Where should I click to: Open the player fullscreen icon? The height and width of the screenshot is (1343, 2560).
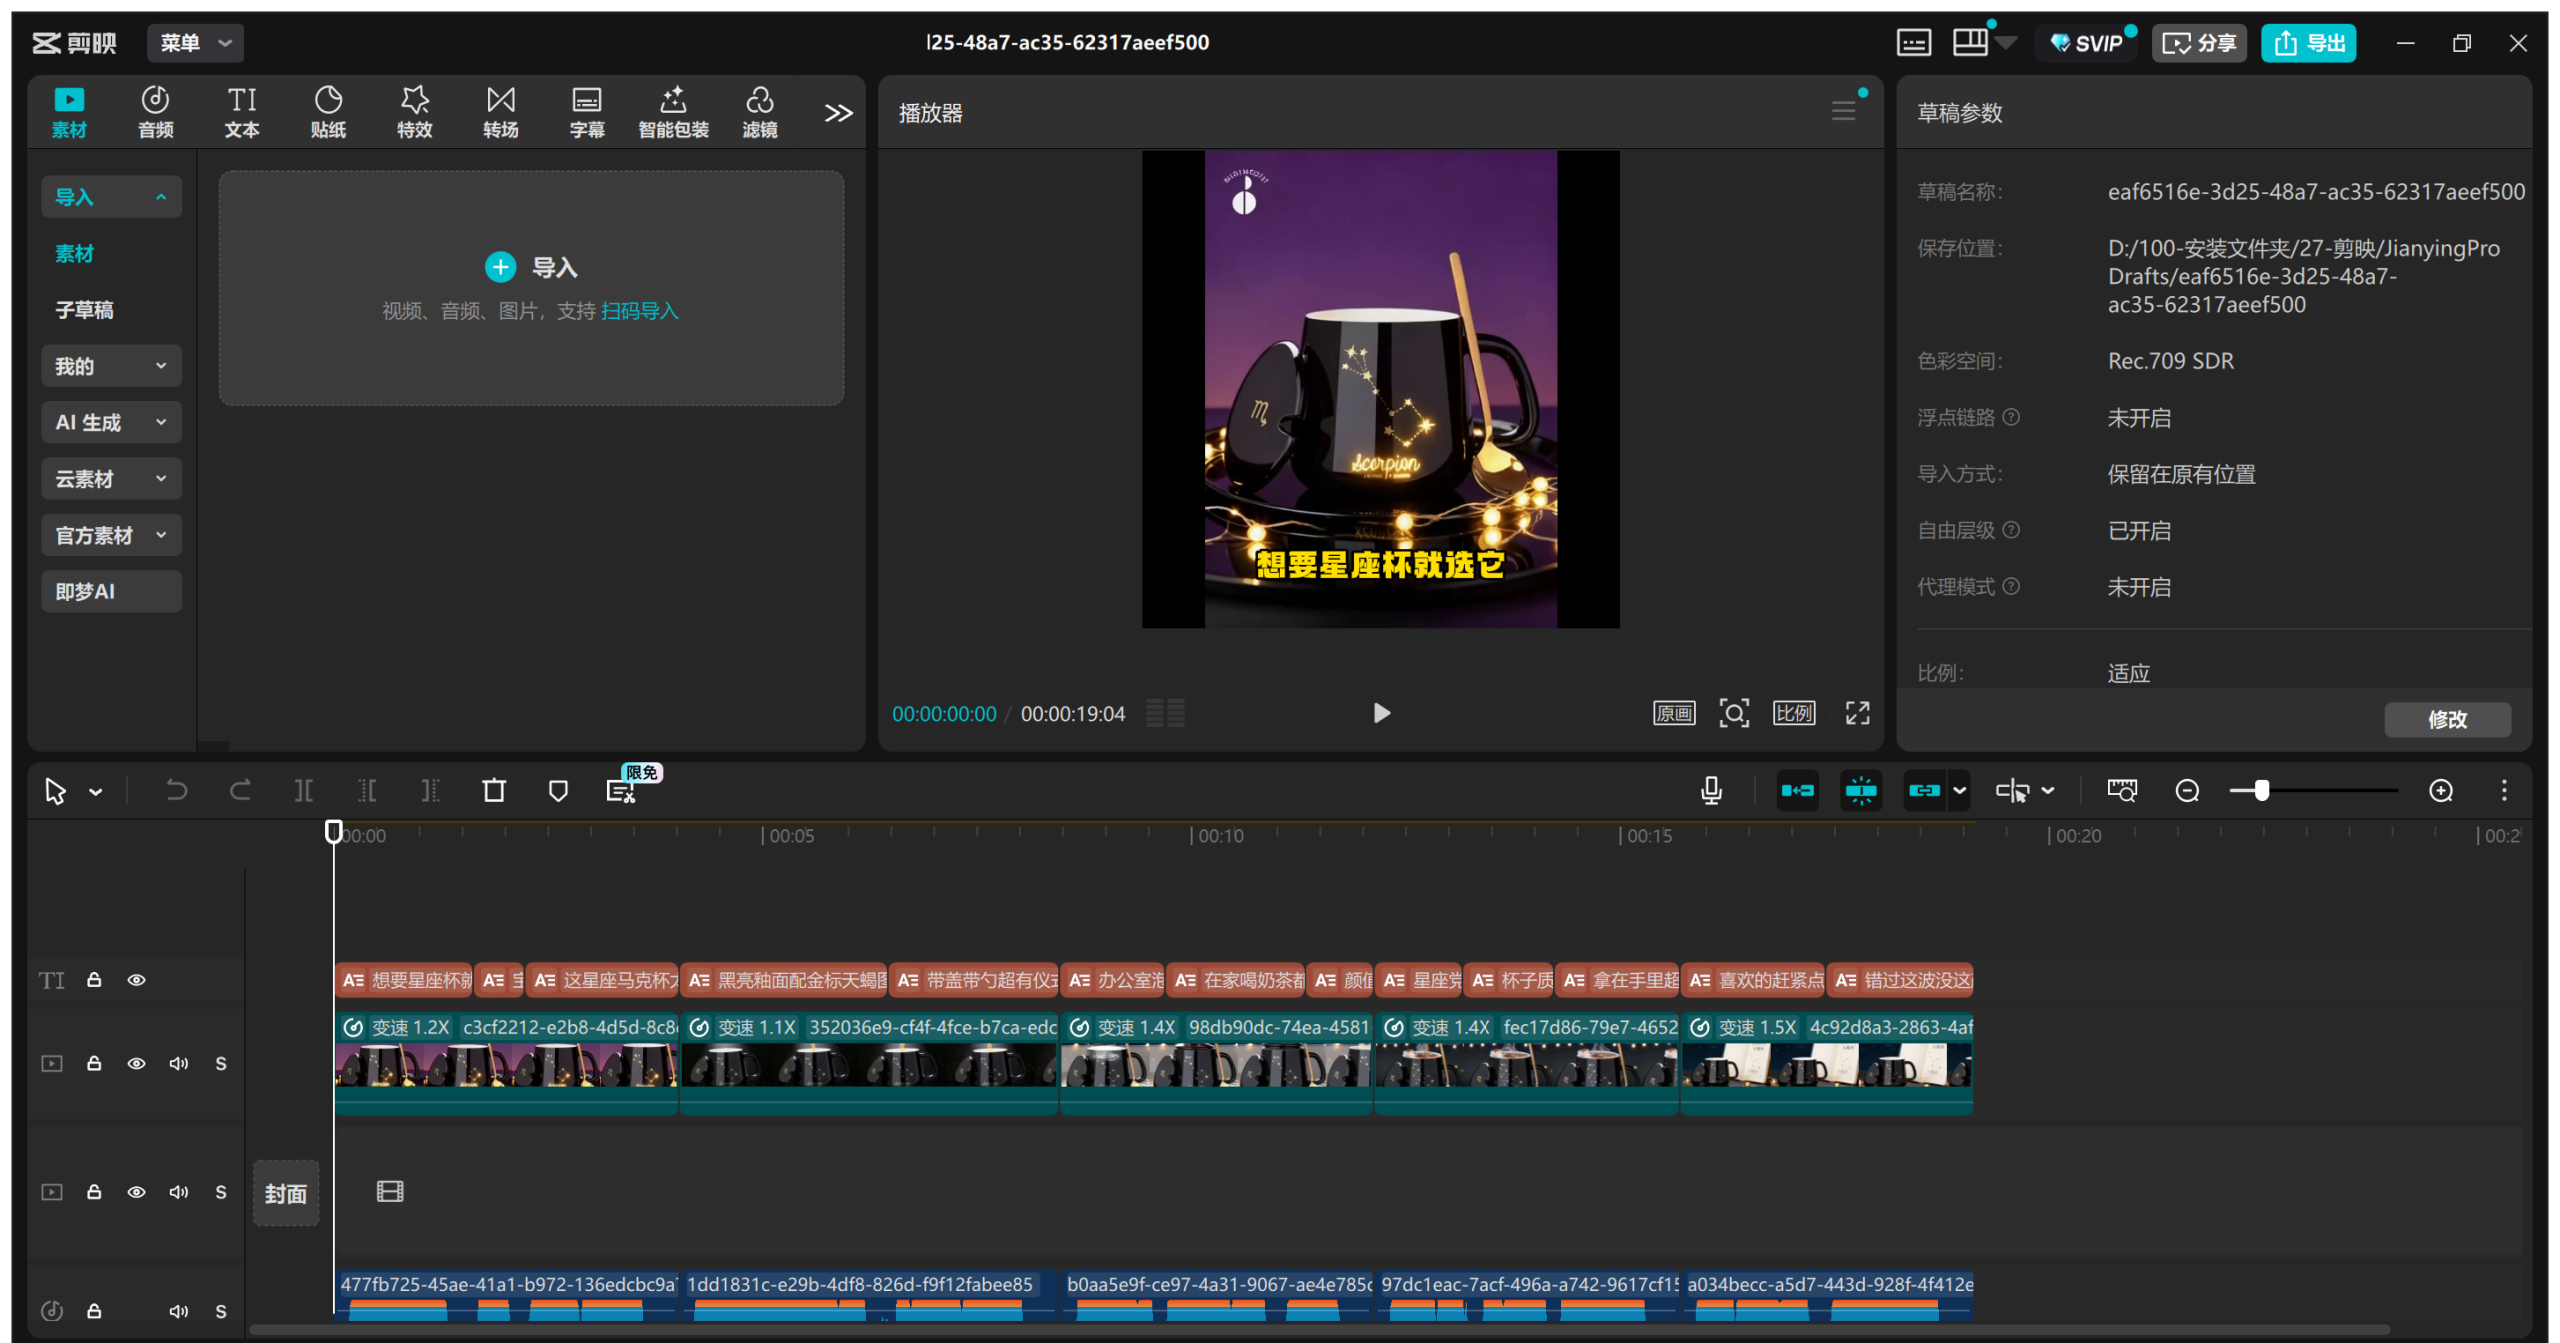click(1857, 713)
